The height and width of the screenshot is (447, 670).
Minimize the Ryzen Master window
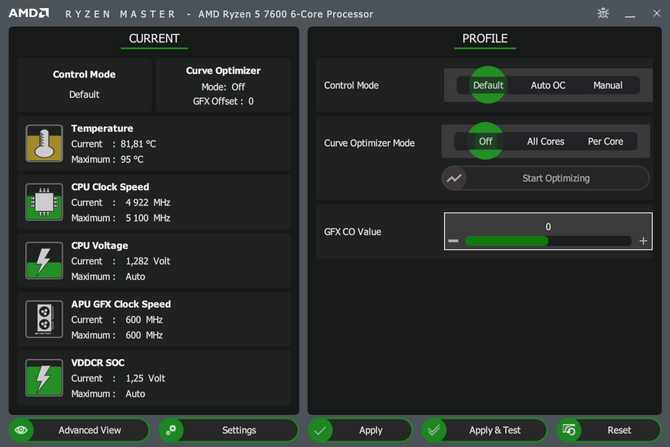point(629,16)
